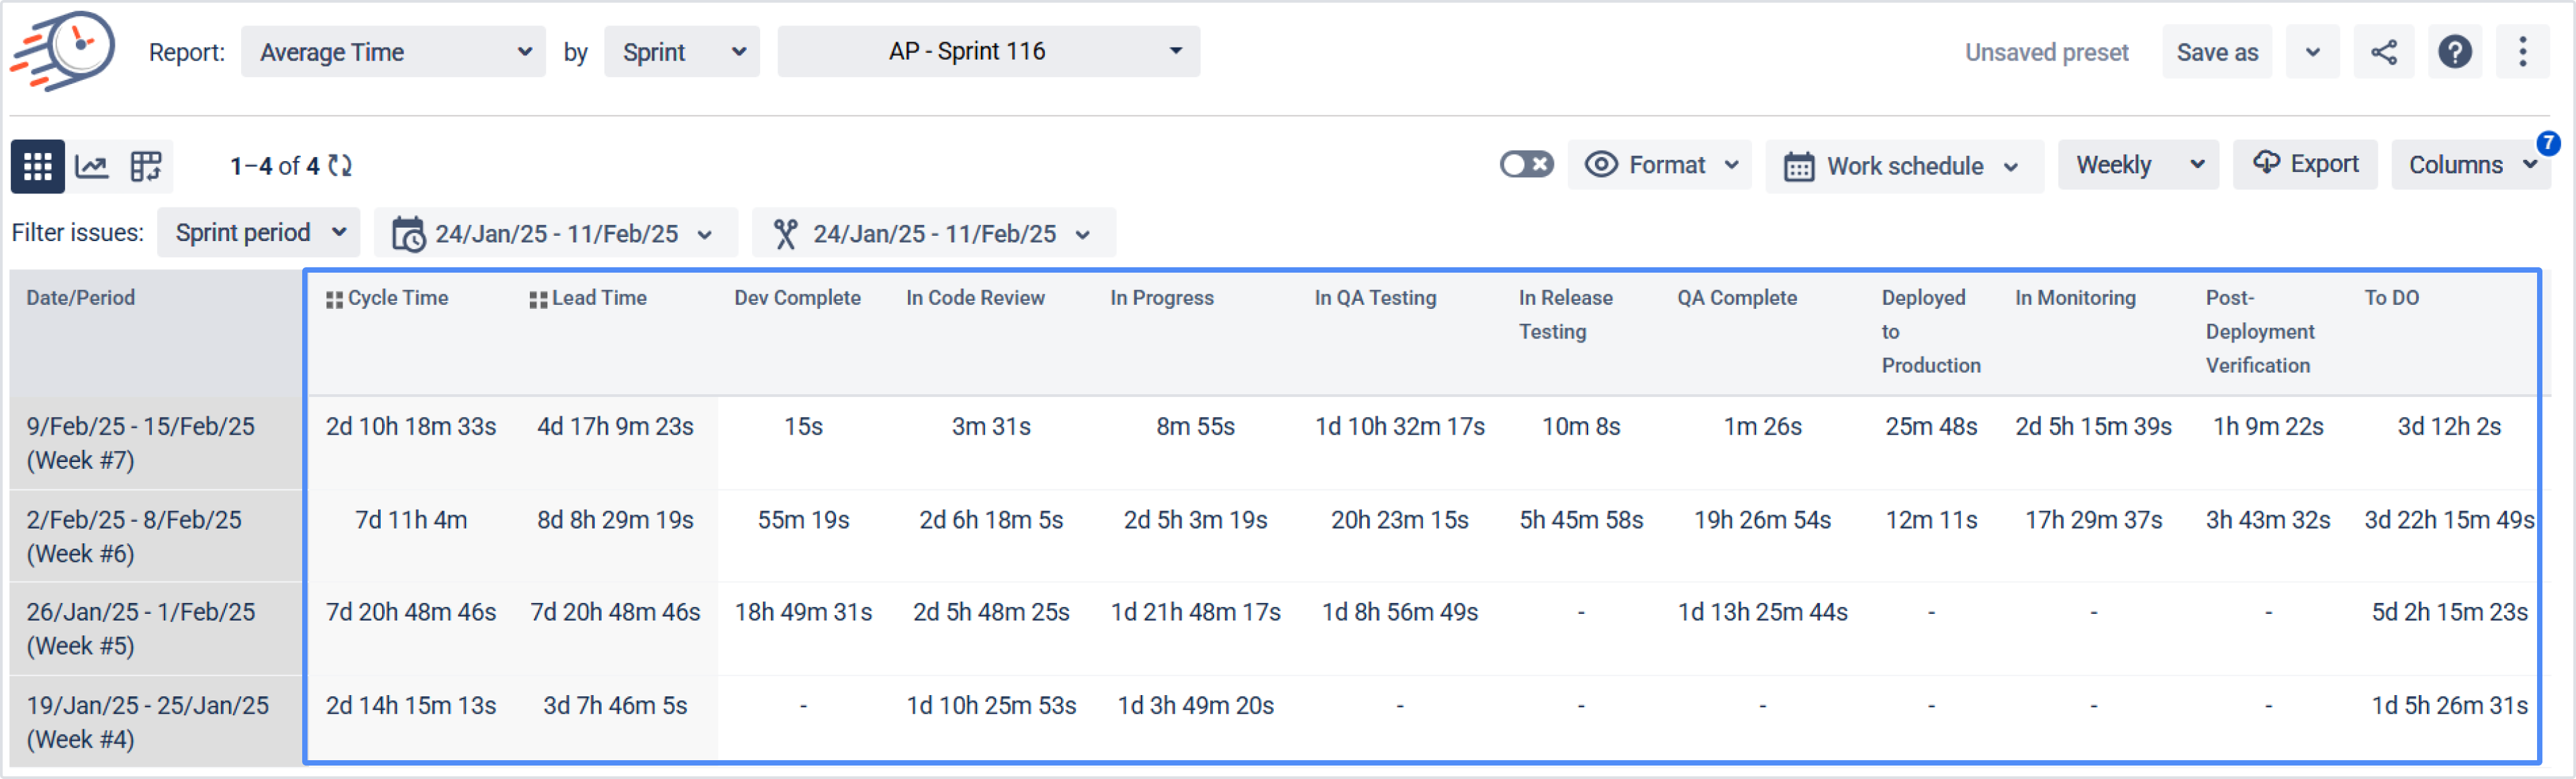Open the Weekly period dropdown

[x=2138, y=165]
